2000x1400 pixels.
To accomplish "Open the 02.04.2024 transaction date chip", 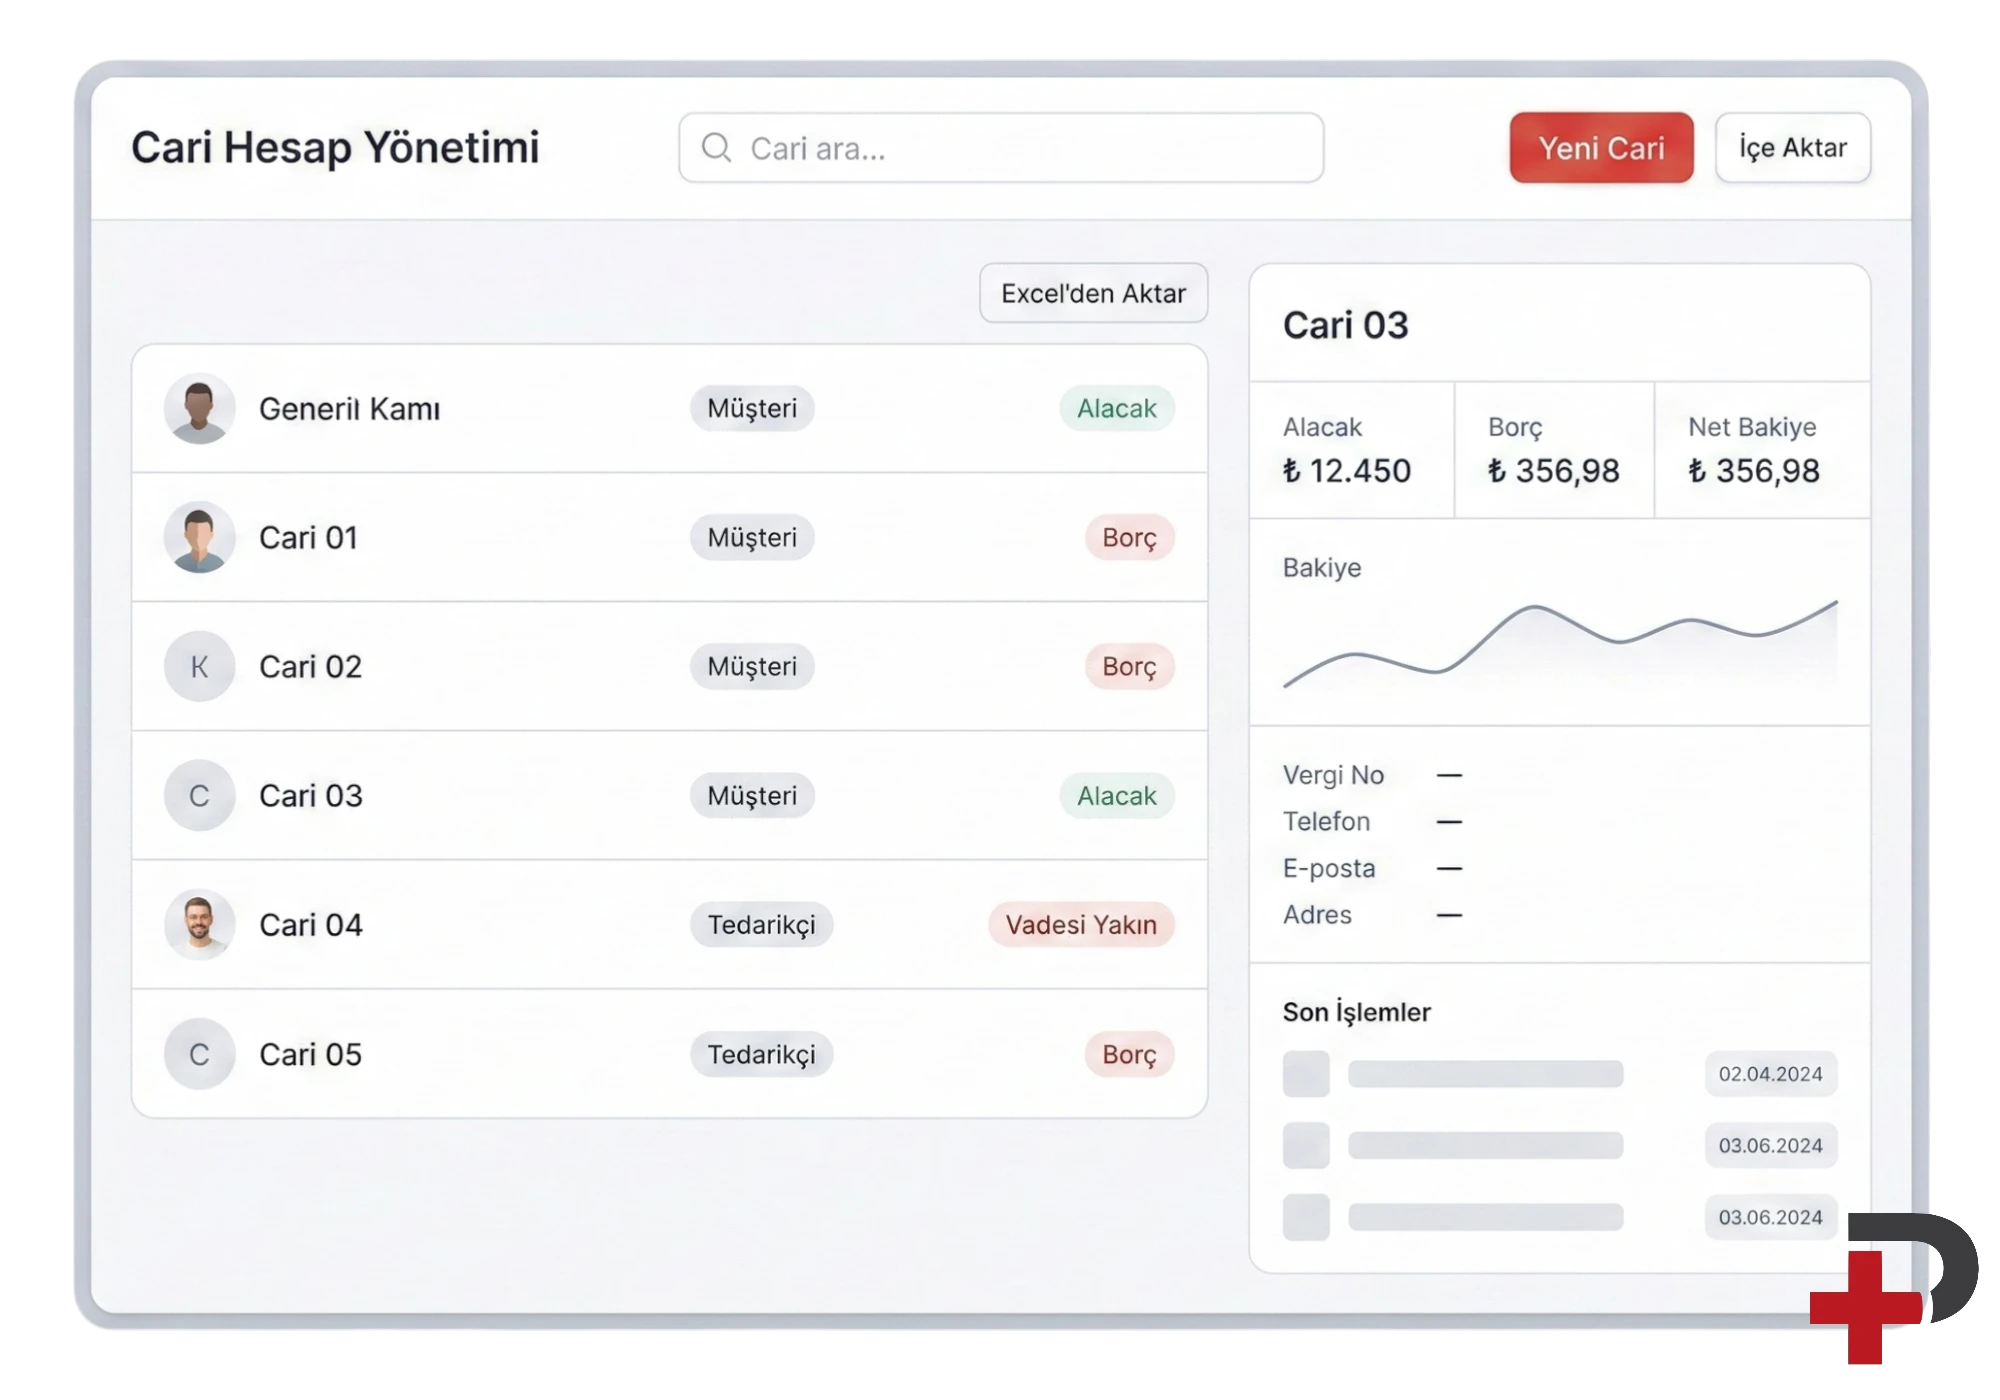I will (1770, 1074).
